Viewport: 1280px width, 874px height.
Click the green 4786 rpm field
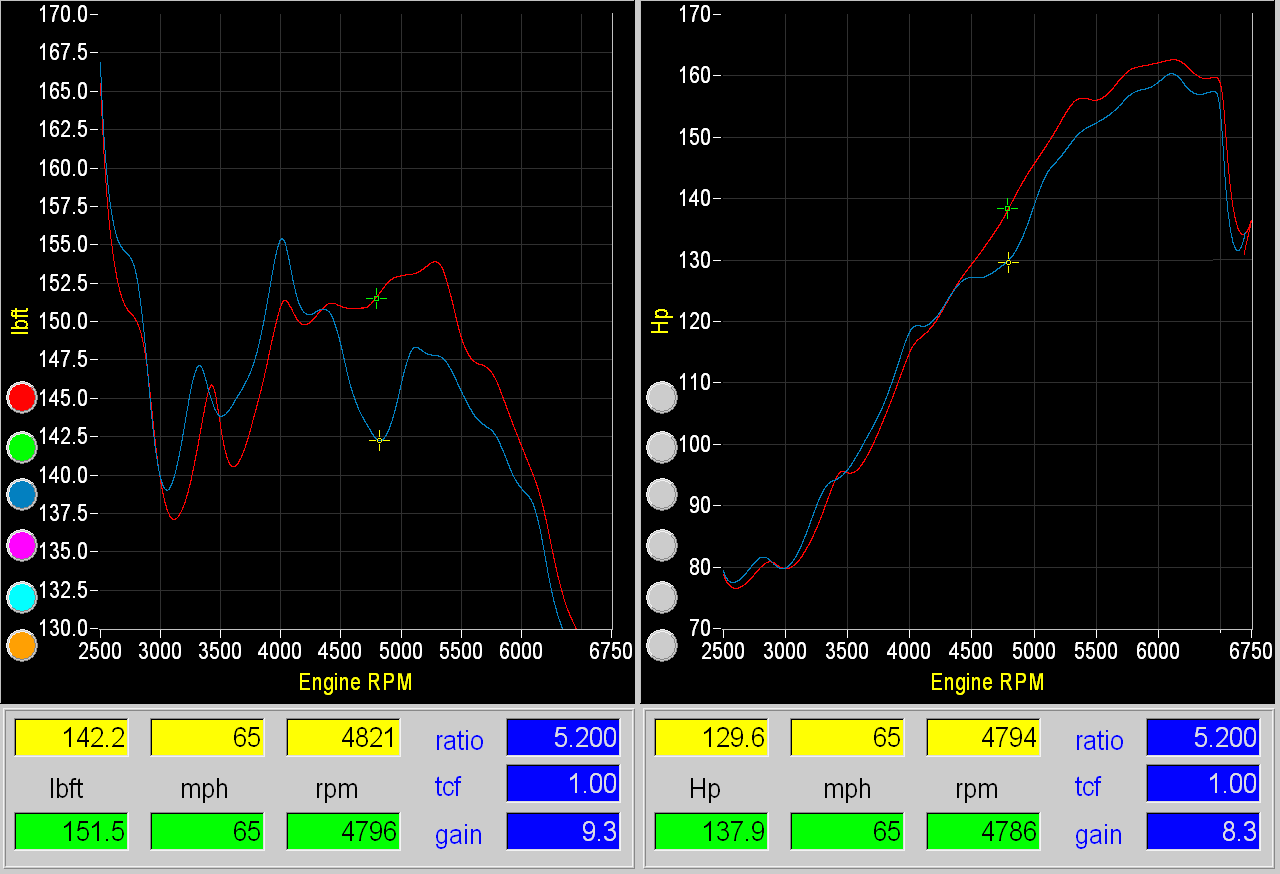tap(983, 831)
